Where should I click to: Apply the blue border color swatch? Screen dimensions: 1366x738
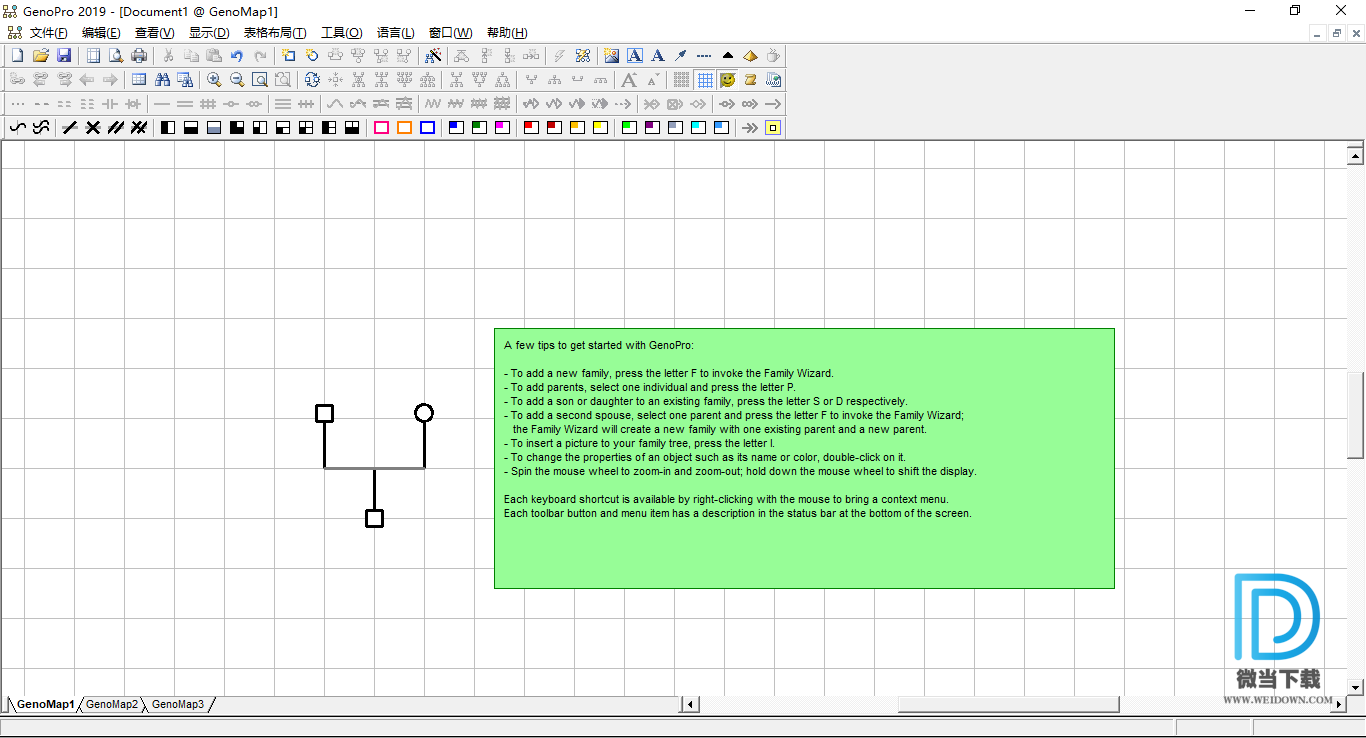[427, 127]
